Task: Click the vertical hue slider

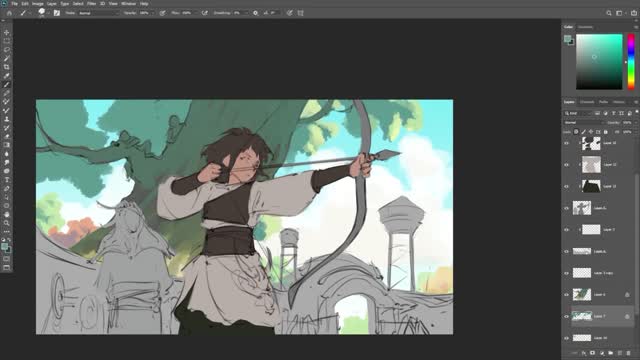Action: (631, 62)
